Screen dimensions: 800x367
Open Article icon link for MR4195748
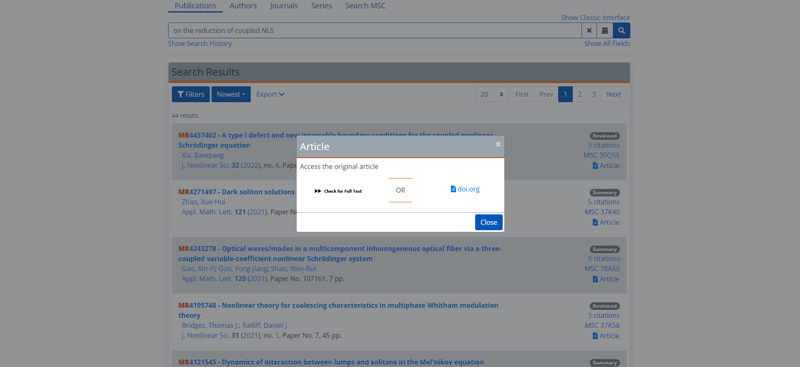[606, 336]
